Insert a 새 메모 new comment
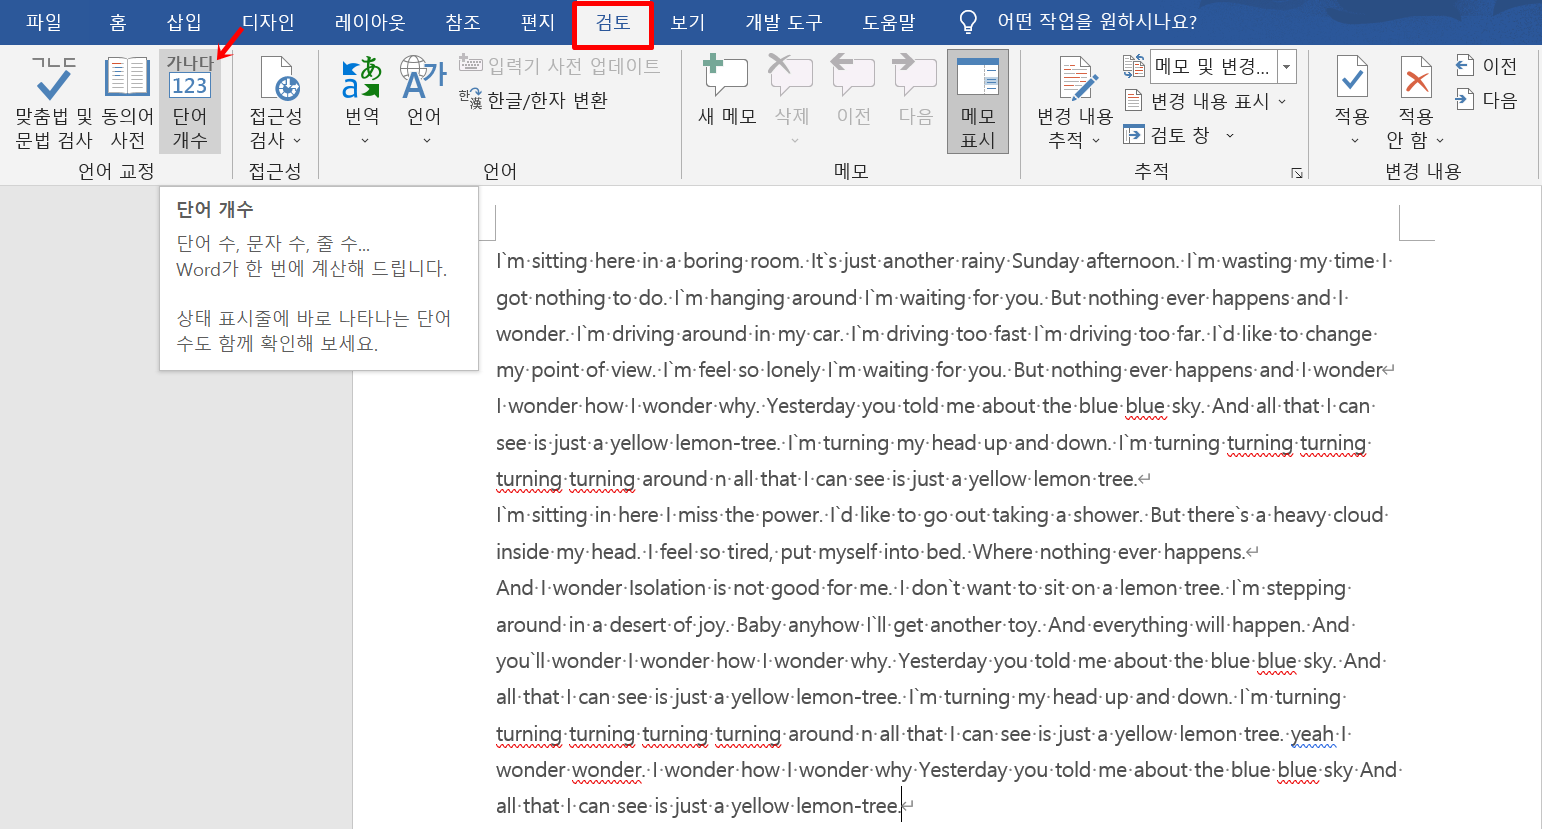 tap(727, 92)
